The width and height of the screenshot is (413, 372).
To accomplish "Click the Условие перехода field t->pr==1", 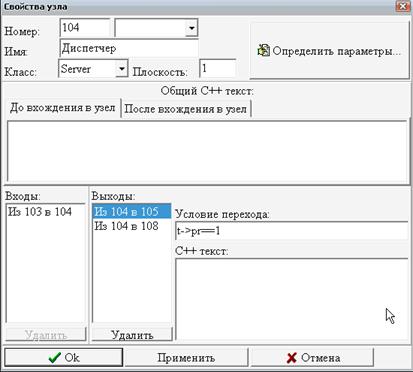I will coord(291,231).
